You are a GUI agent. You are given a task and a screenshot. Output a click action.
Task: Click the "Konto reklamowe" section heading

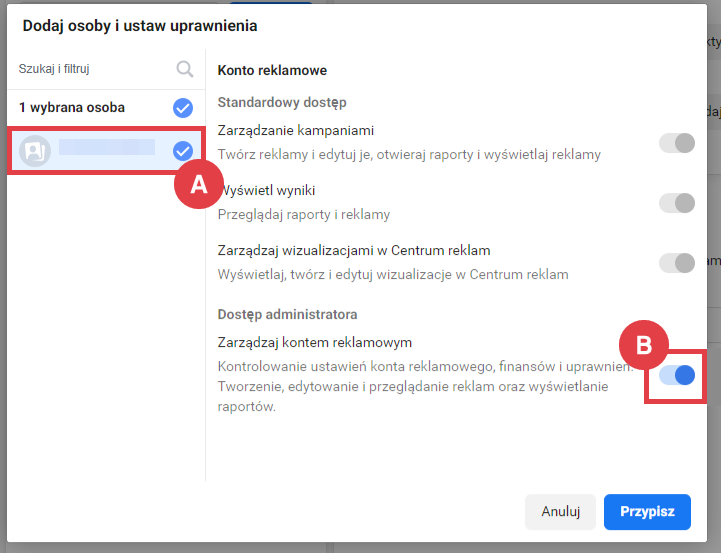(x=272, y=71)
